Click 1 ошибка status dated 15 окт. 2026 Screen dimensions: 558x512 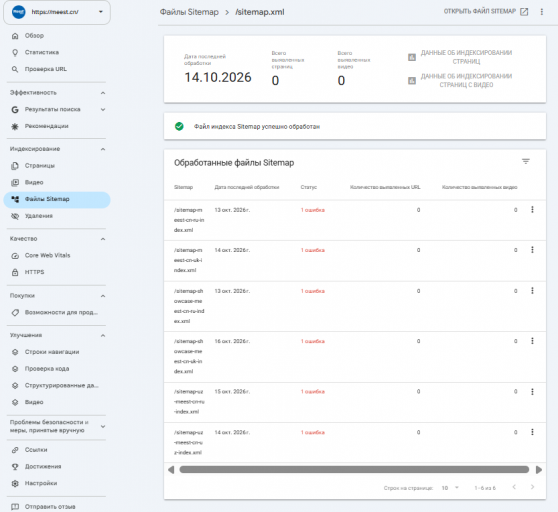point(312,391)
